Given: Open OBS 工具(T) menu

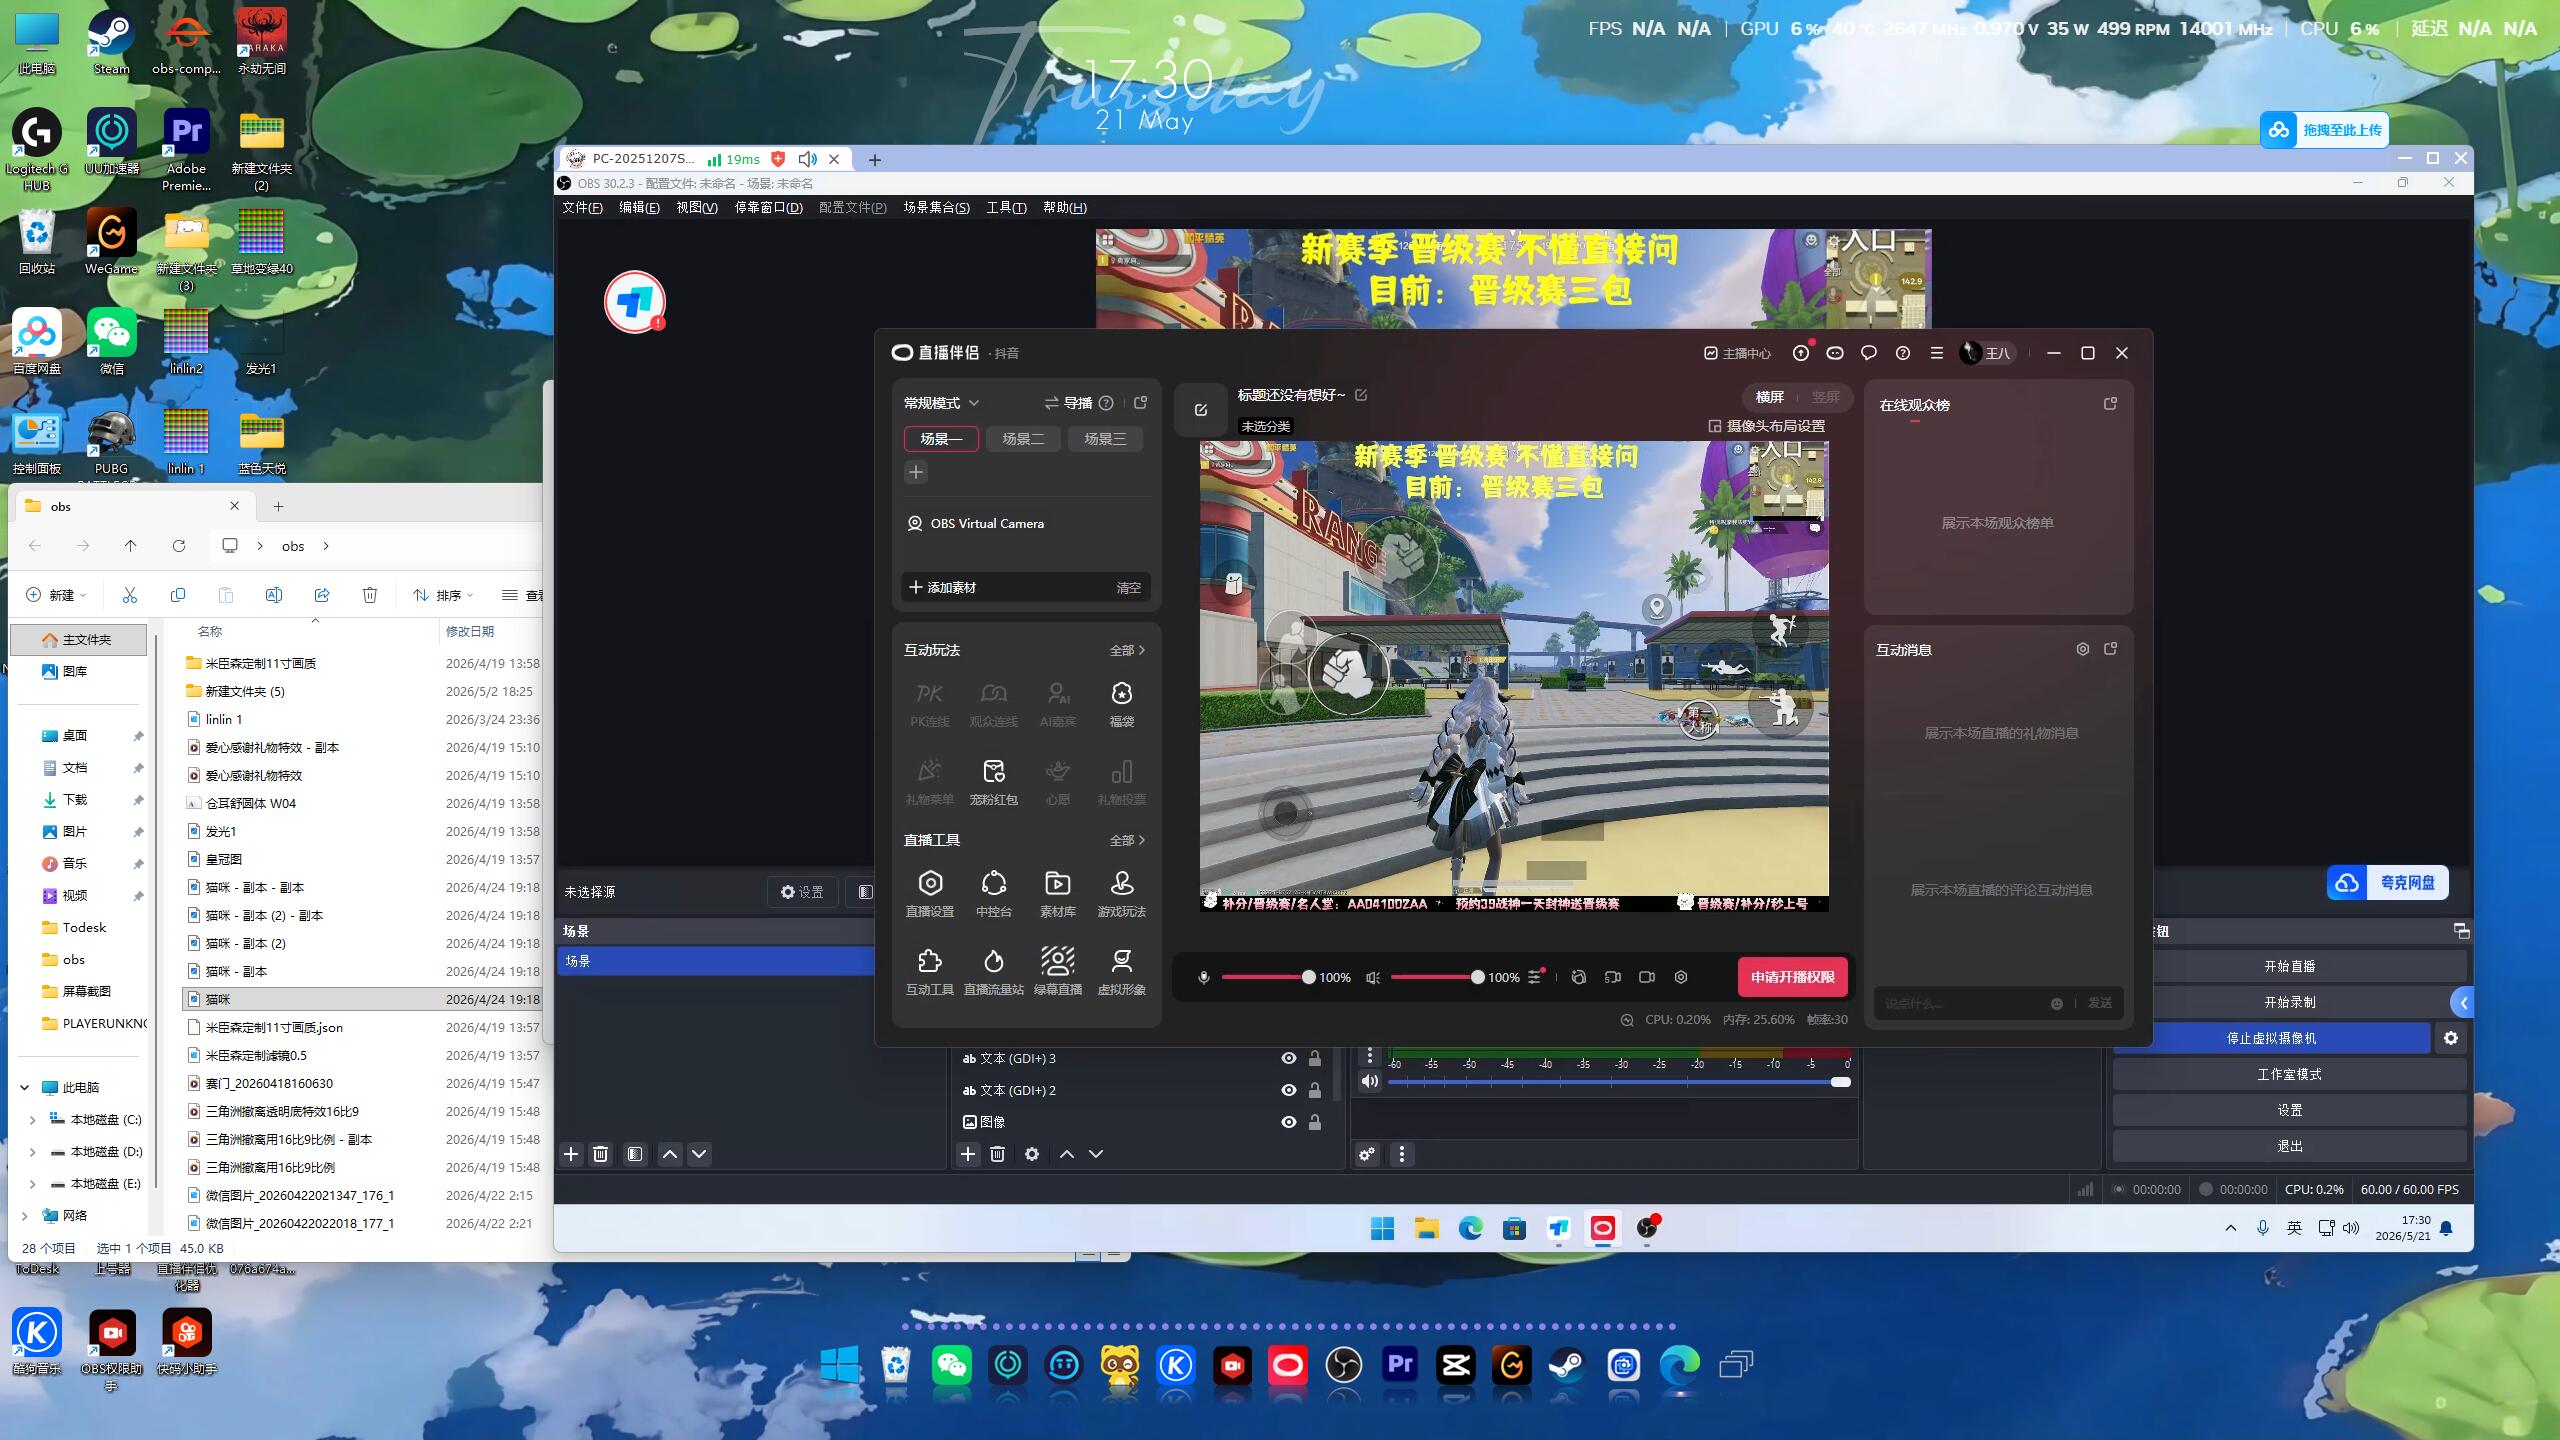Looking at the screenshot, I should tap(1006, 207).
